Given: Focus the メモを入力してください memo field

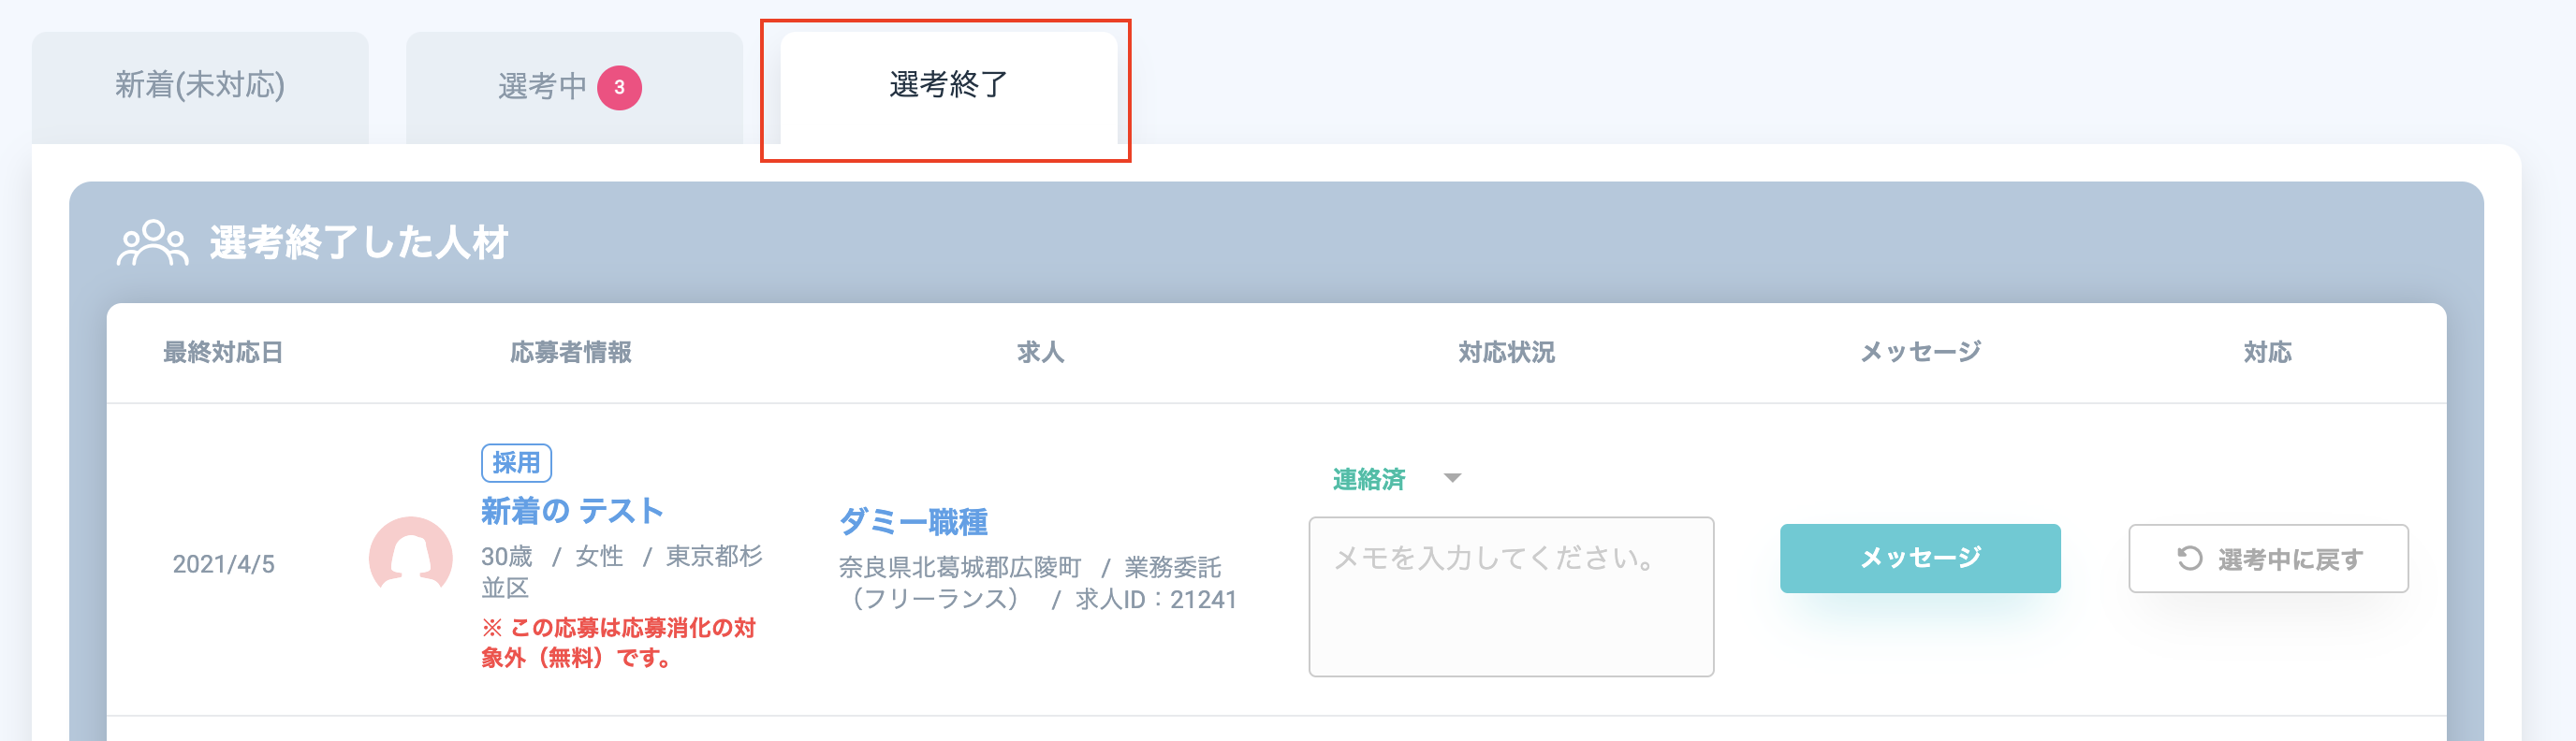Looking at the screenshot, I should [1511, 596].
